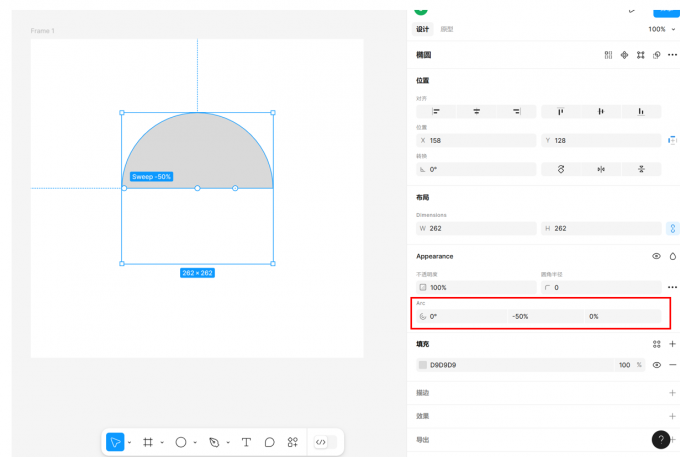This screenshot has width=680, height=457.
Task: Open more options in 椭圆 header
Action: point(672,55)
